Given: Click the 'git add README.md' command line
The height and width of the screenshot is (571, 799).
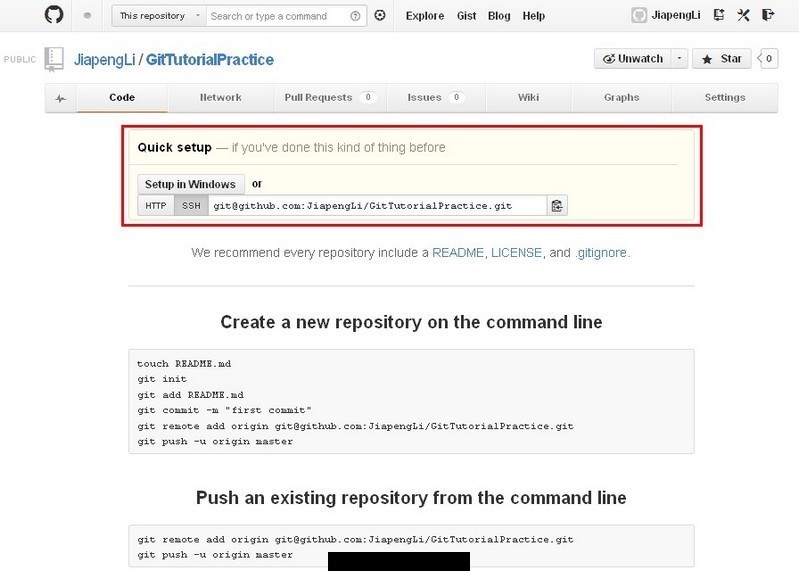Looking at the screenshot, I should tap(190, 395).
